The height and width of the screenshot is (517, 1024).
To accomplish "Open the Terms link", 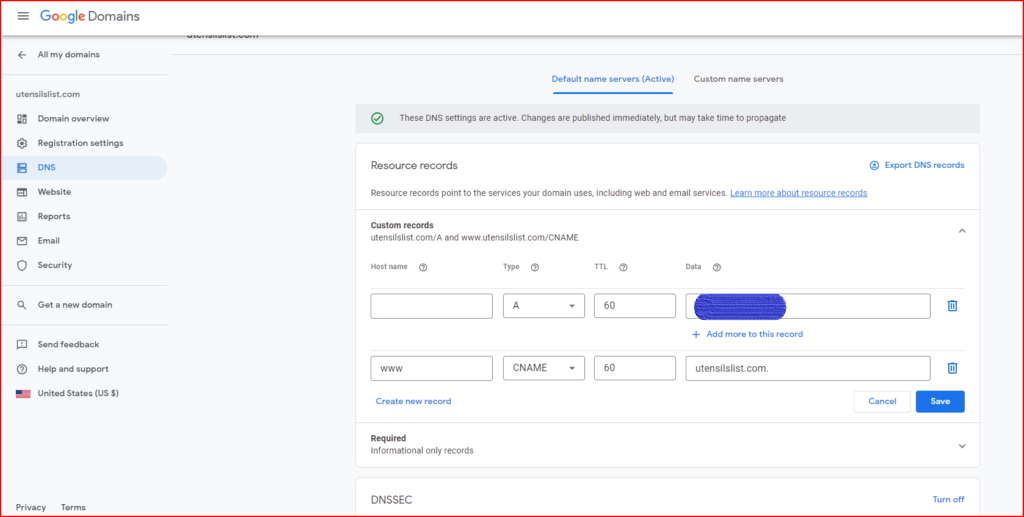I will tap(73, 507).
